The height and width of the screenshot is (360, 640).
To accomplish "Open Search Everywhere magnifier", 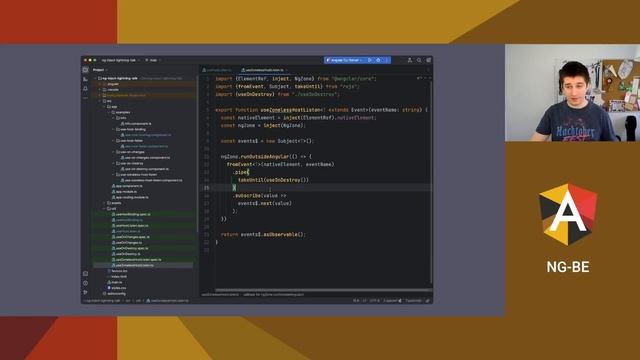I will (419, 60).
